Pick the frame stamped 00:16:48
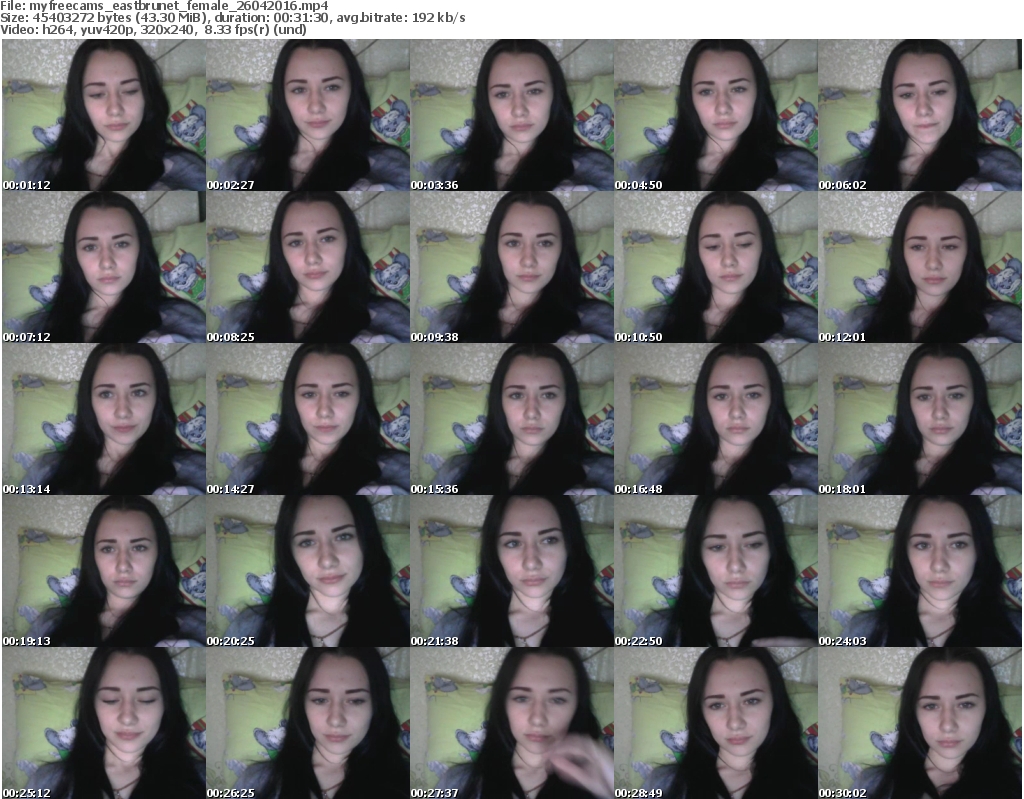Image resolution: width=1024 pixels, height=799 pixels. click(716, 419)
